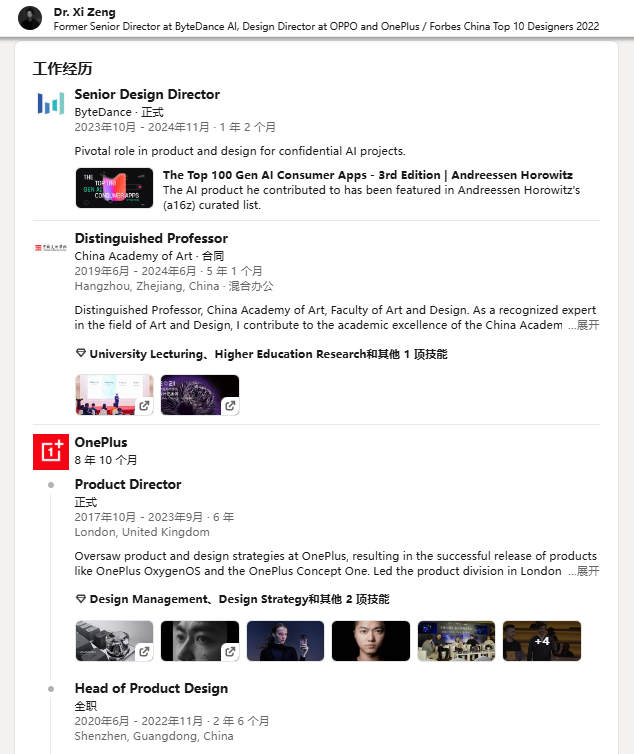Screen dimensions: 634x754
Task: Select the Head of Product Design title
Action: click(151, 688)
